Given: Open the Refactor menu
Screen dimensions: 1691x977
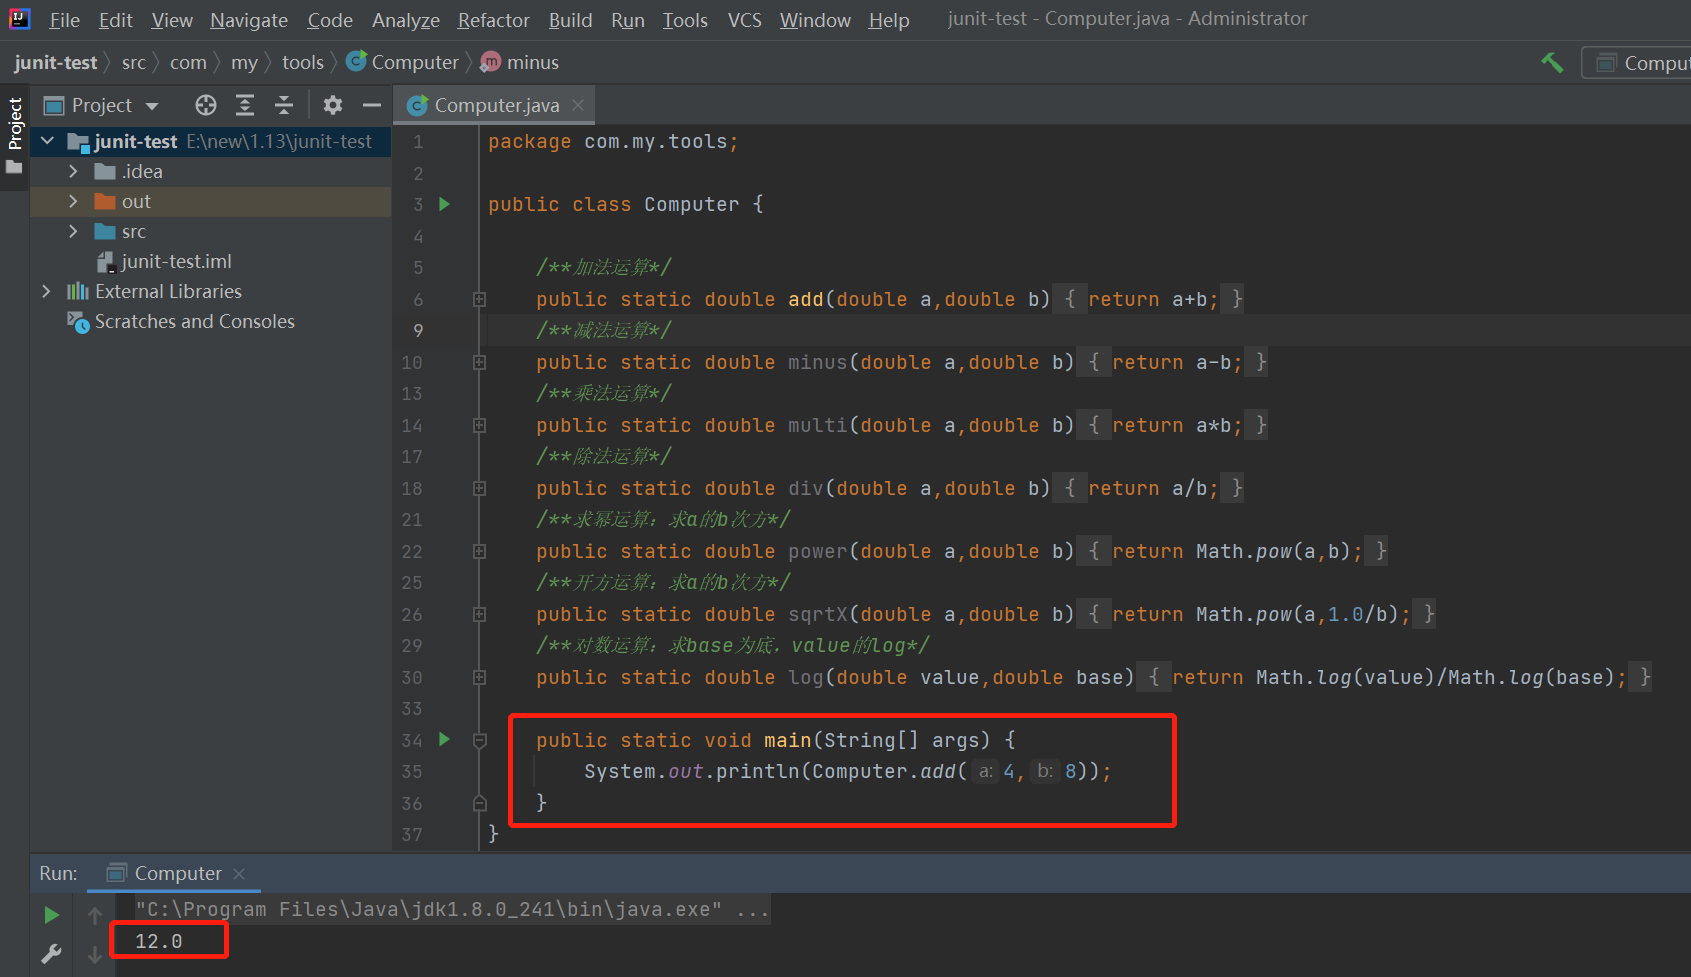Looking at the screenshot, I should [494, 20].
